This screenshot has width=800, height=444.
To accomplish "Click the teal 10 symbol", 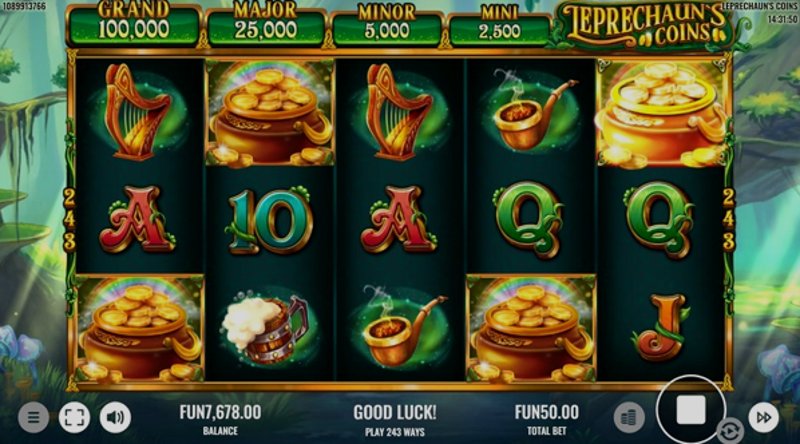I will point(269,221).
